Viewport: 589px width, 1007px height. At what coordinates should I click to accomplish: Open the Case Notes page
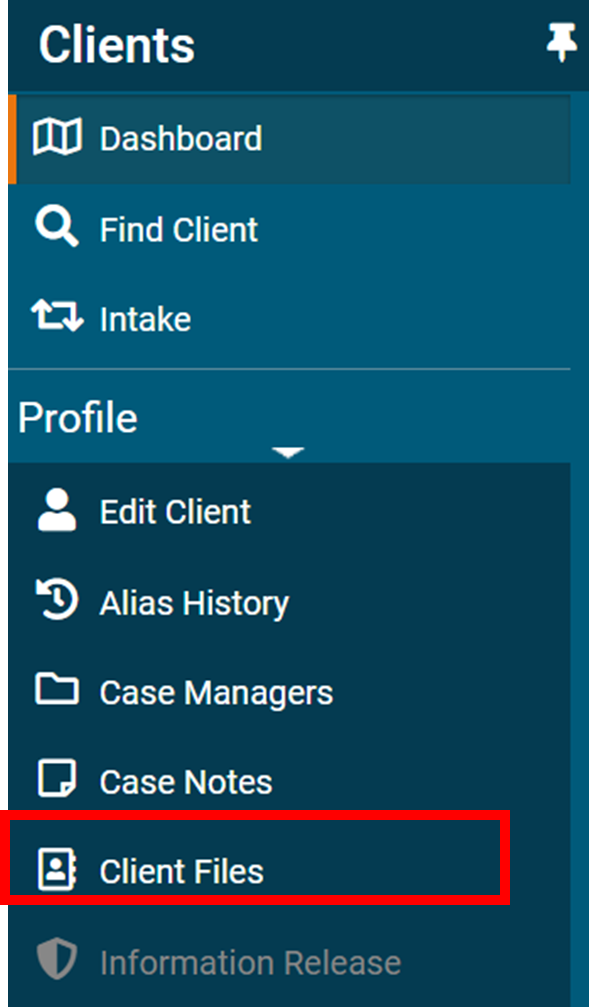coord(185,781)
